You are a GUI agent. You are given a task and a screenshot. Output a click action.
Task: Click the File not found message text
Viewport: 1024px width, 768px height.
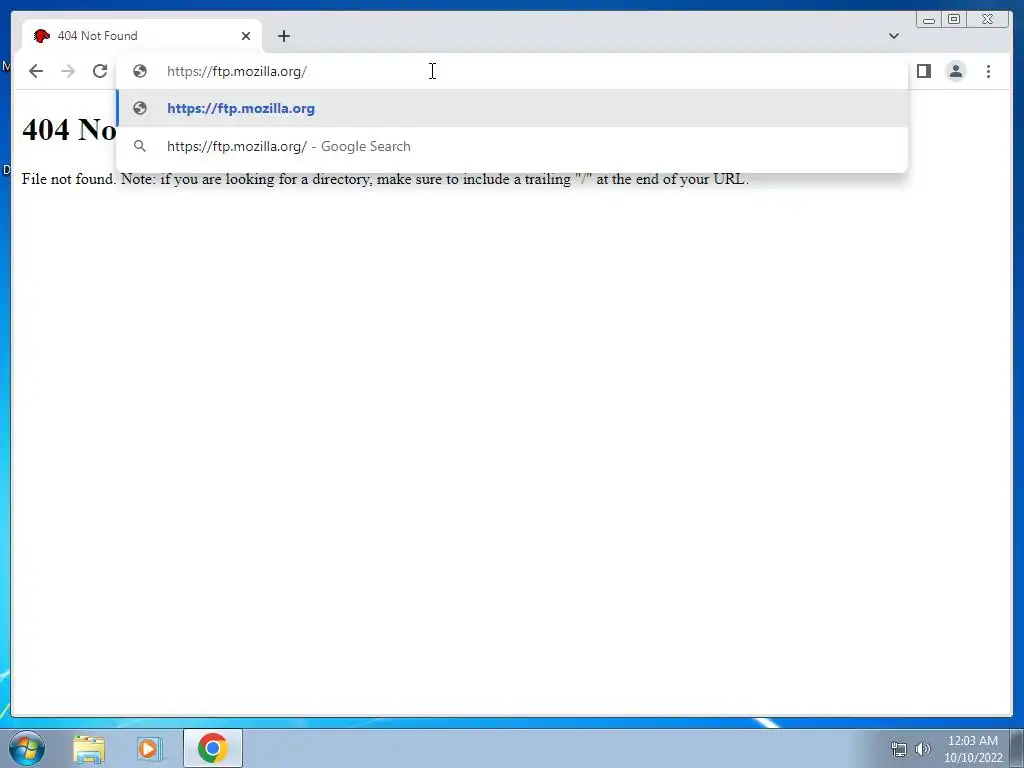point(385,179)
